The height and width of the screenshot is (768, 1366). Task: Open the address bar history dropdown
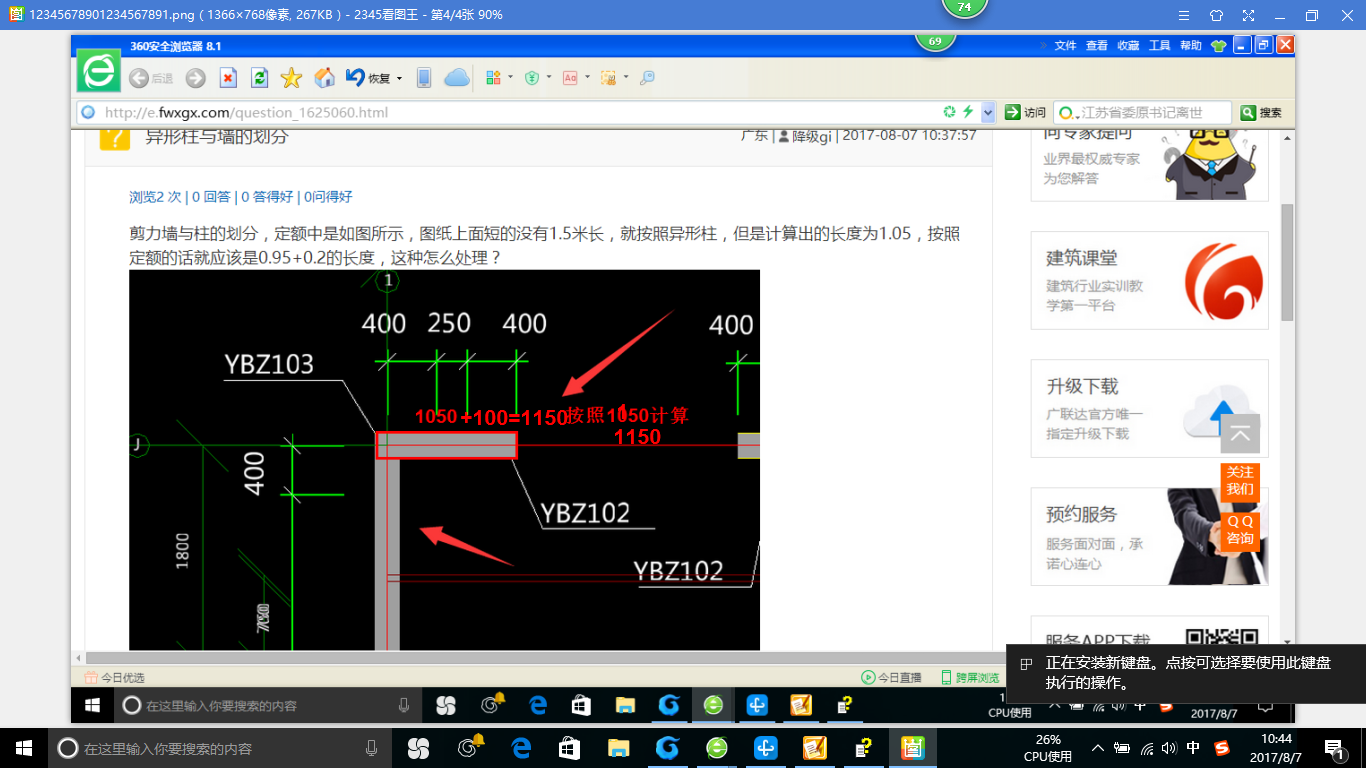pyautogui.click(x=988, y=112)
